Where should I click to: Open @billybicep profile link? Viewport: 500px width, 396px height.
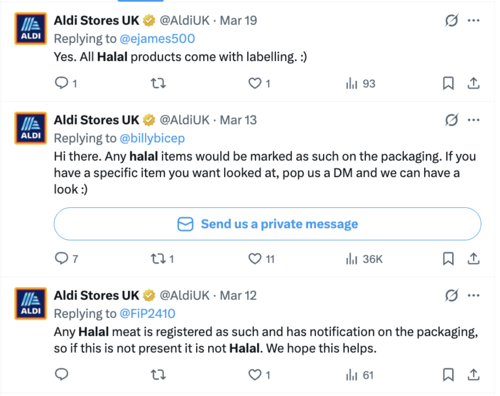(x=152, y=138)
